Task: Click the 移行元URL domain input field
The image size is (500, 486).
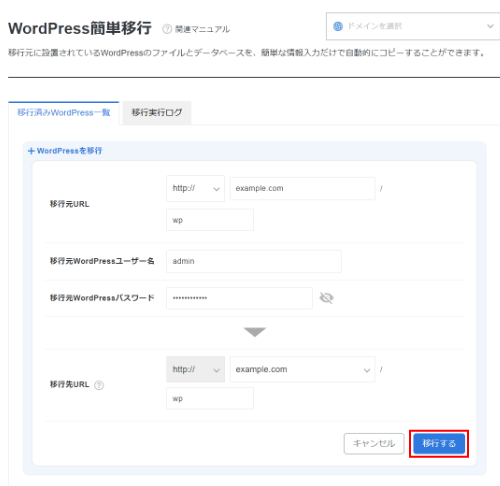Action: click(x=302, y=188)
